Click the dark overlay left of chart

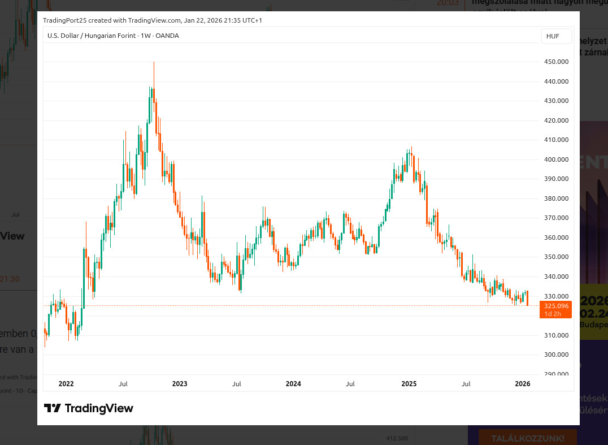[x=18, y=200]
